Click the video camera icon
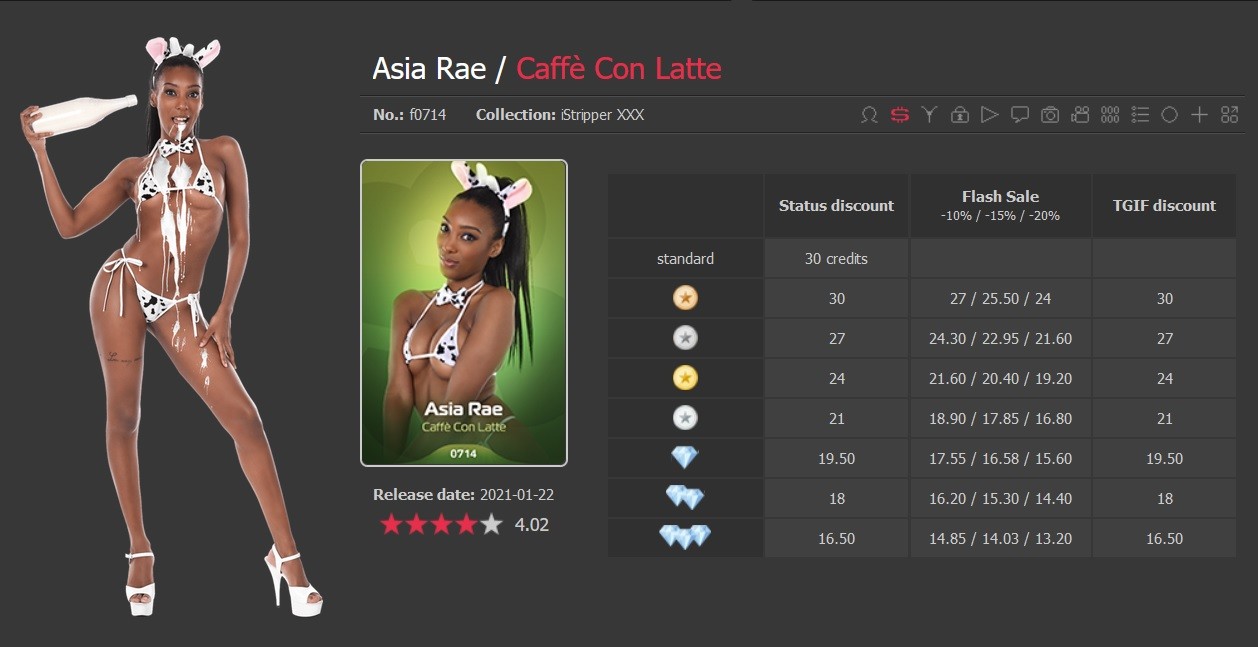1258x647 pixels. coord(1079,115)
